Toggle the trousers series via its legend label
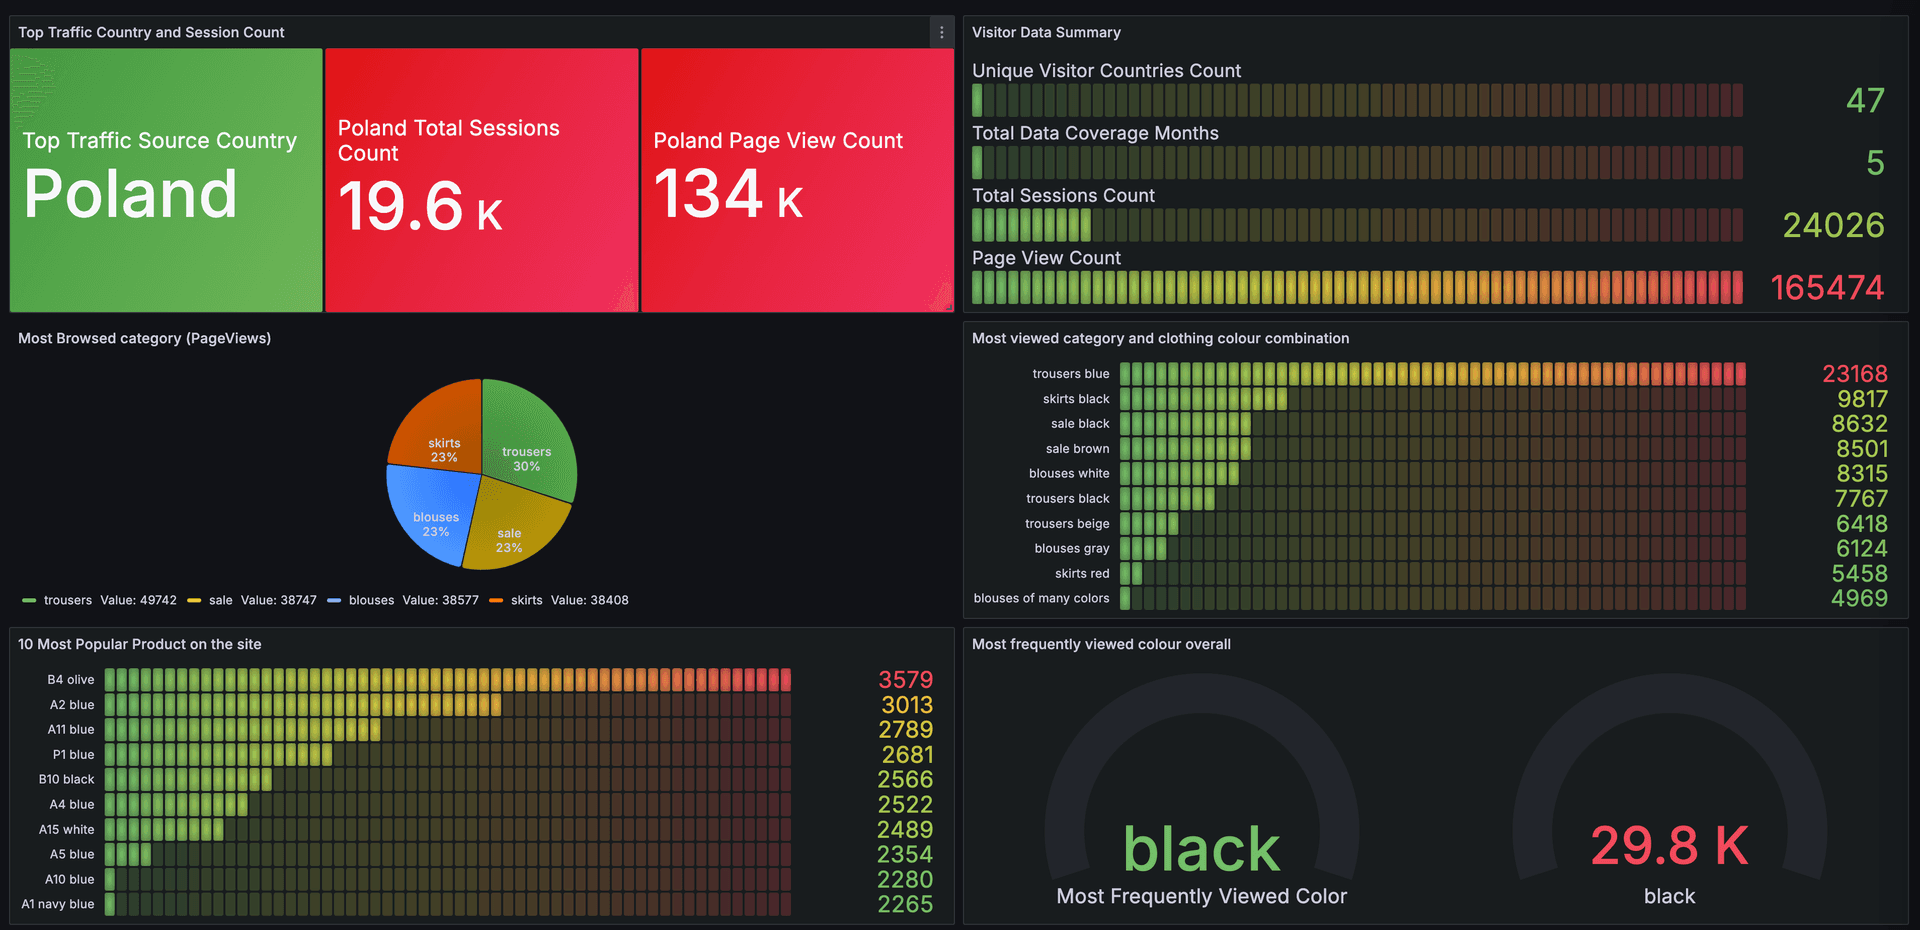Image resolution: width=1920 pixels, height=930 pixels. coord(68,600)
